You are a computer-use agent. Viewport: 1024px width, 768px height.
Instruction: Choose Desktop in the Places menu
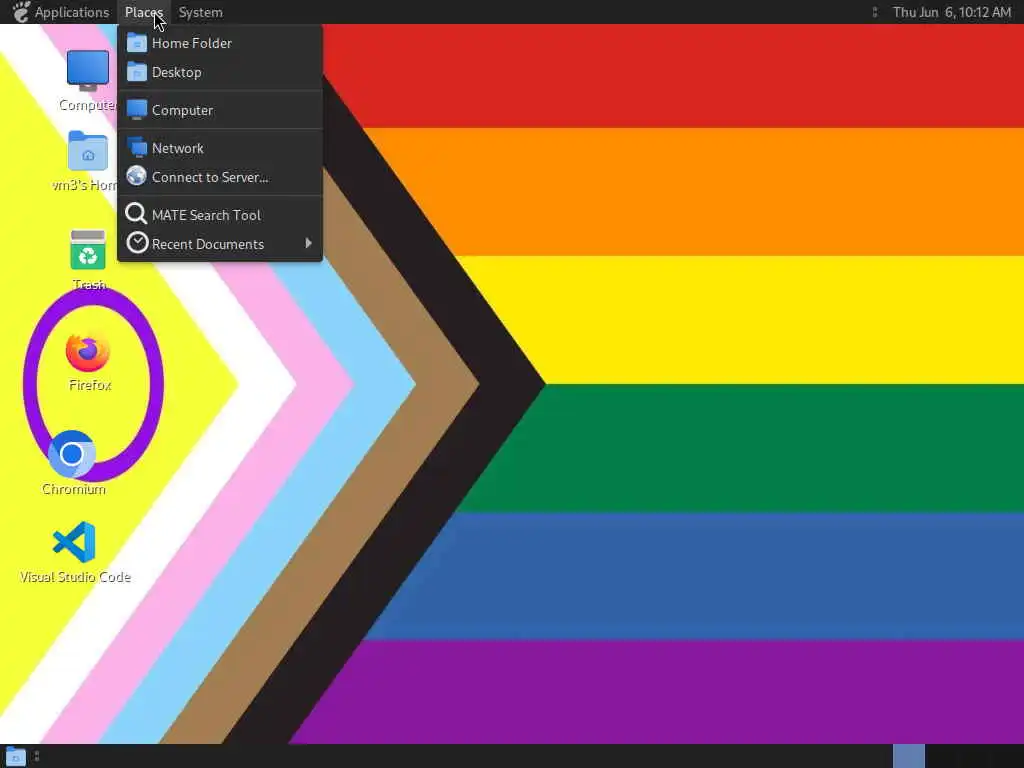[220, 72]
